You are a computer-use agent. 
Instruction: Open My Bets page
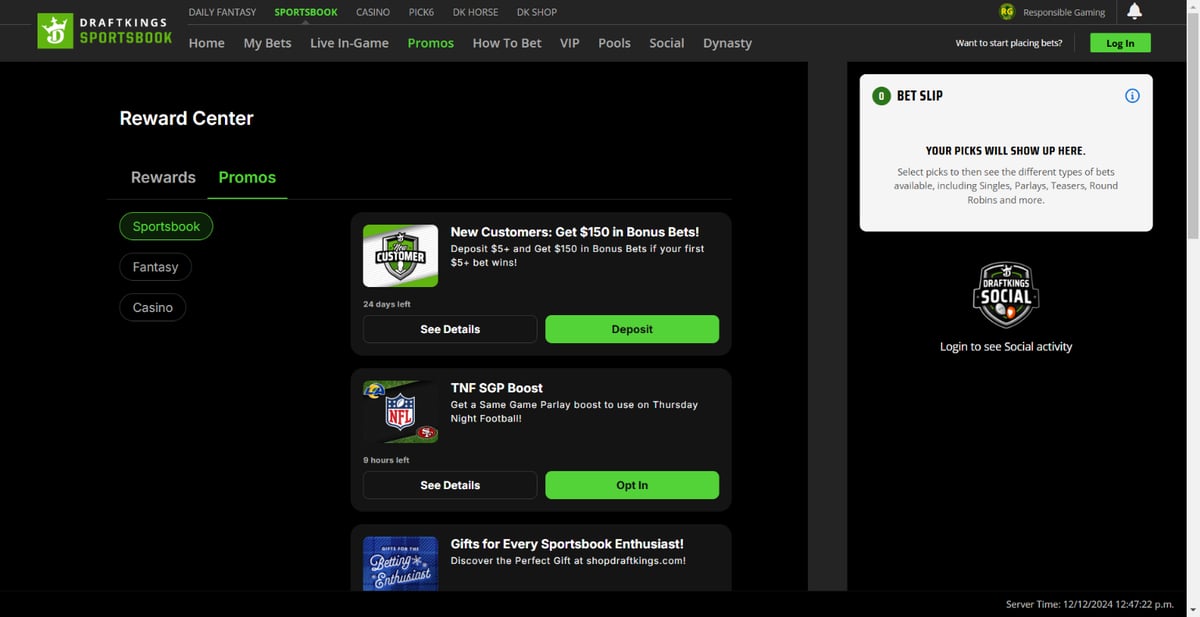pos(267,43)
